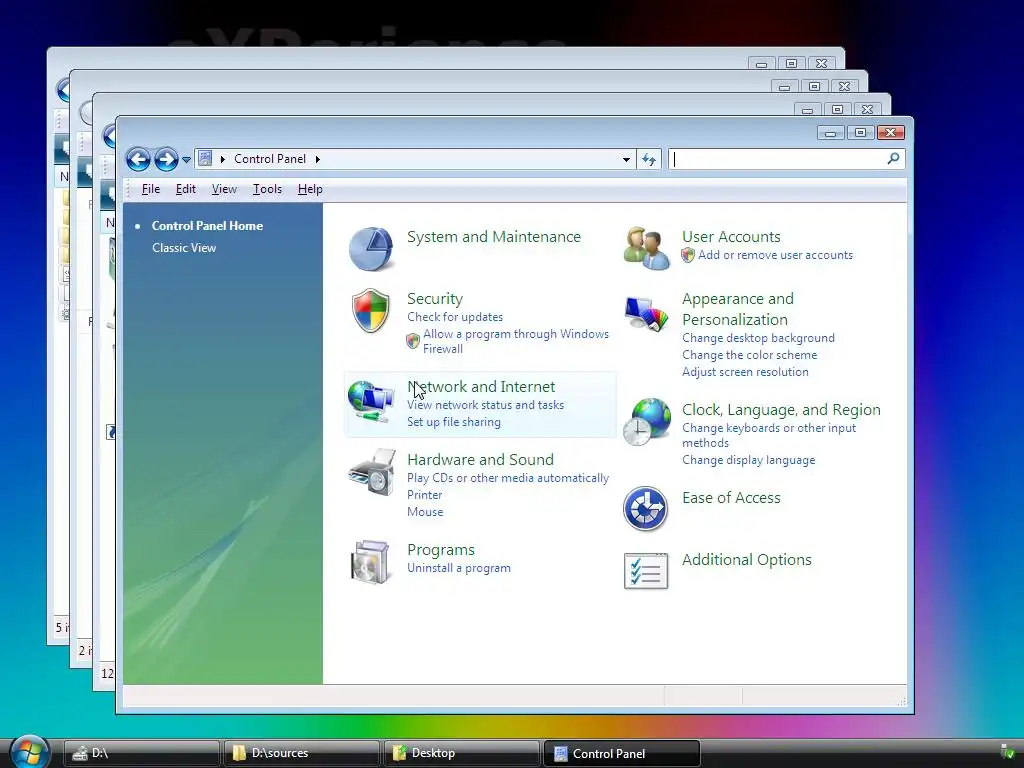Expand arrow before Control Panel in breadcrumb

(x=223, y=159)
